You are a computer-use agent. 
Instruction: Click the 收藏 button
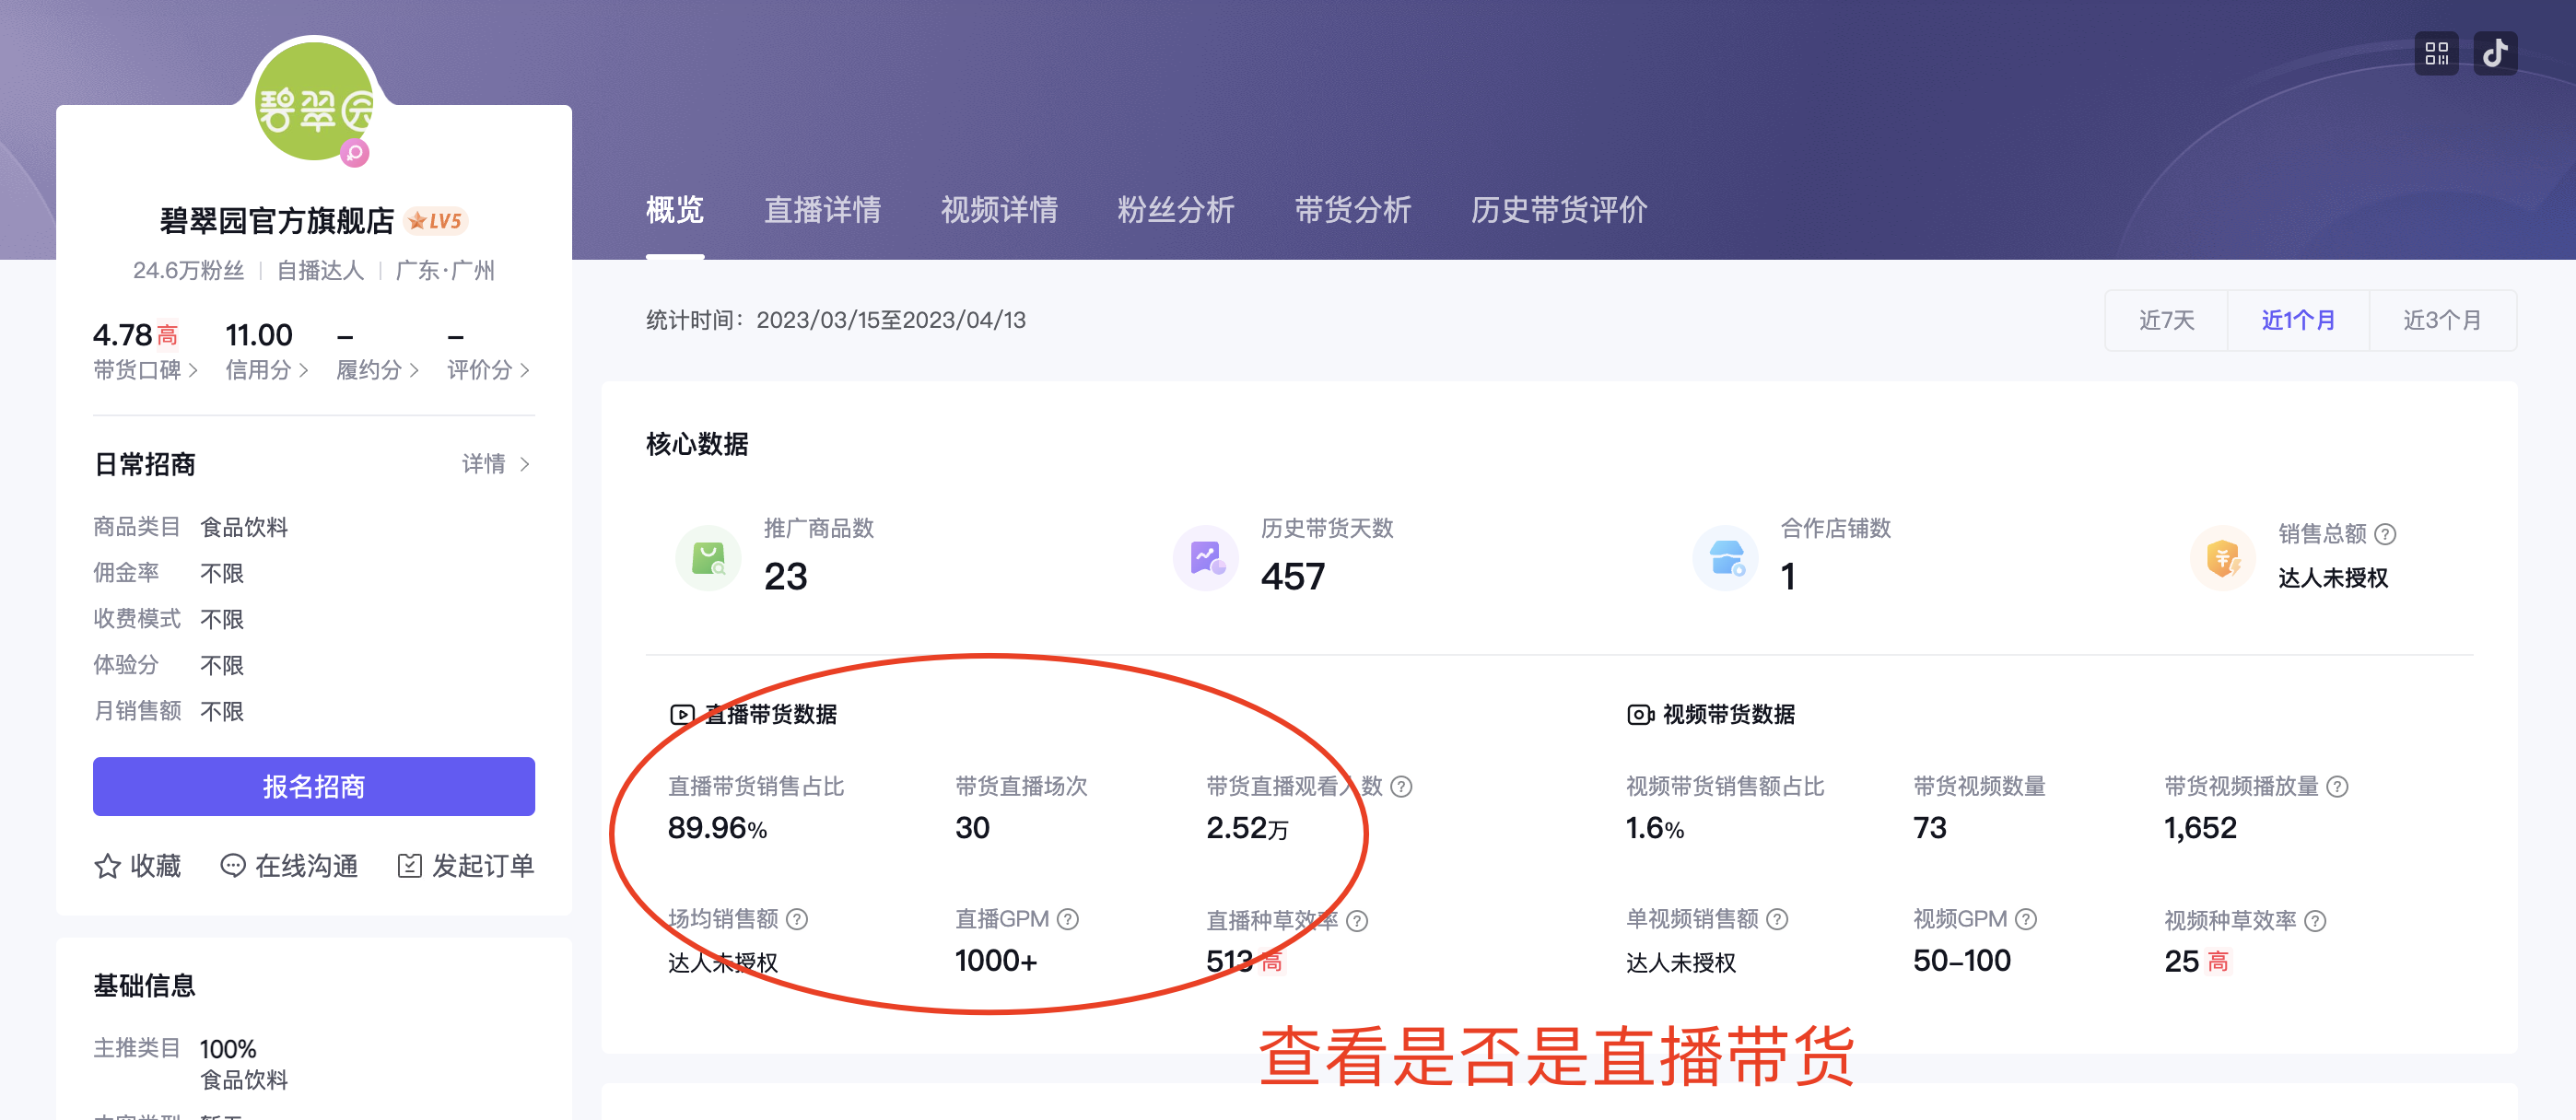[138, 866]
